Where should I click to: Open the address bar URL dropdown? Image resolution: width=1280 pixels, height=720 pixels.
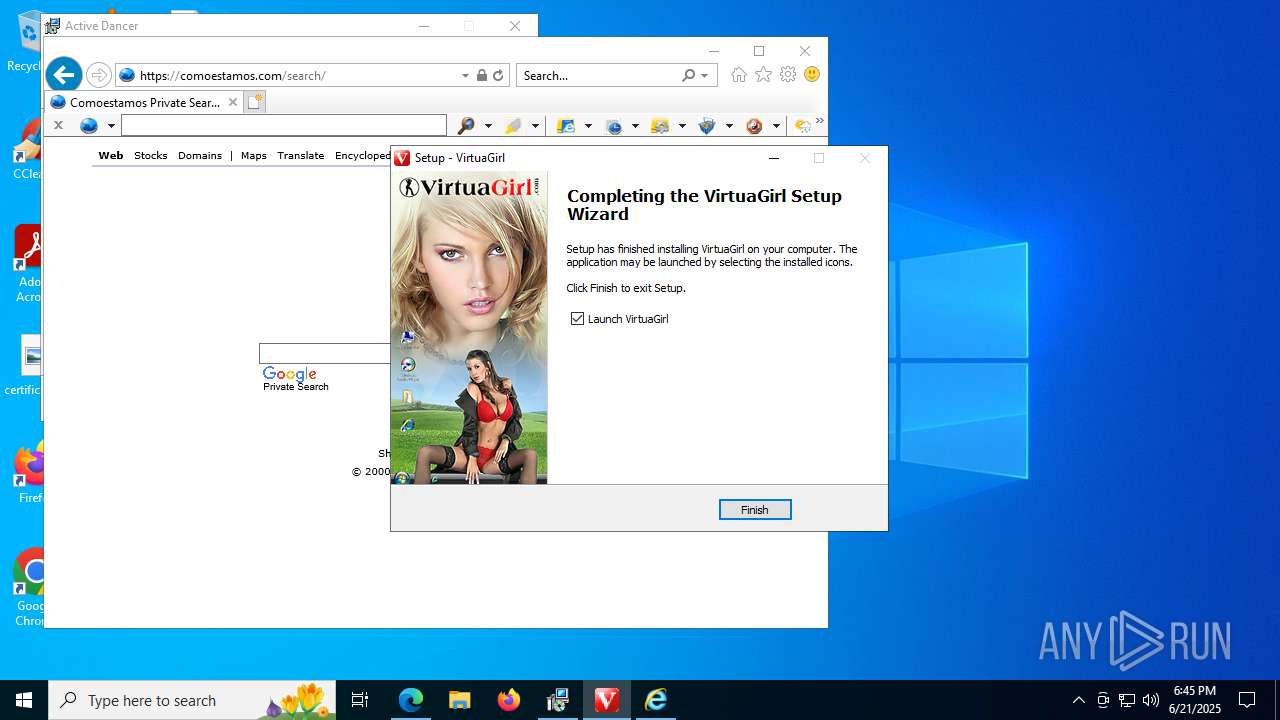465,75
